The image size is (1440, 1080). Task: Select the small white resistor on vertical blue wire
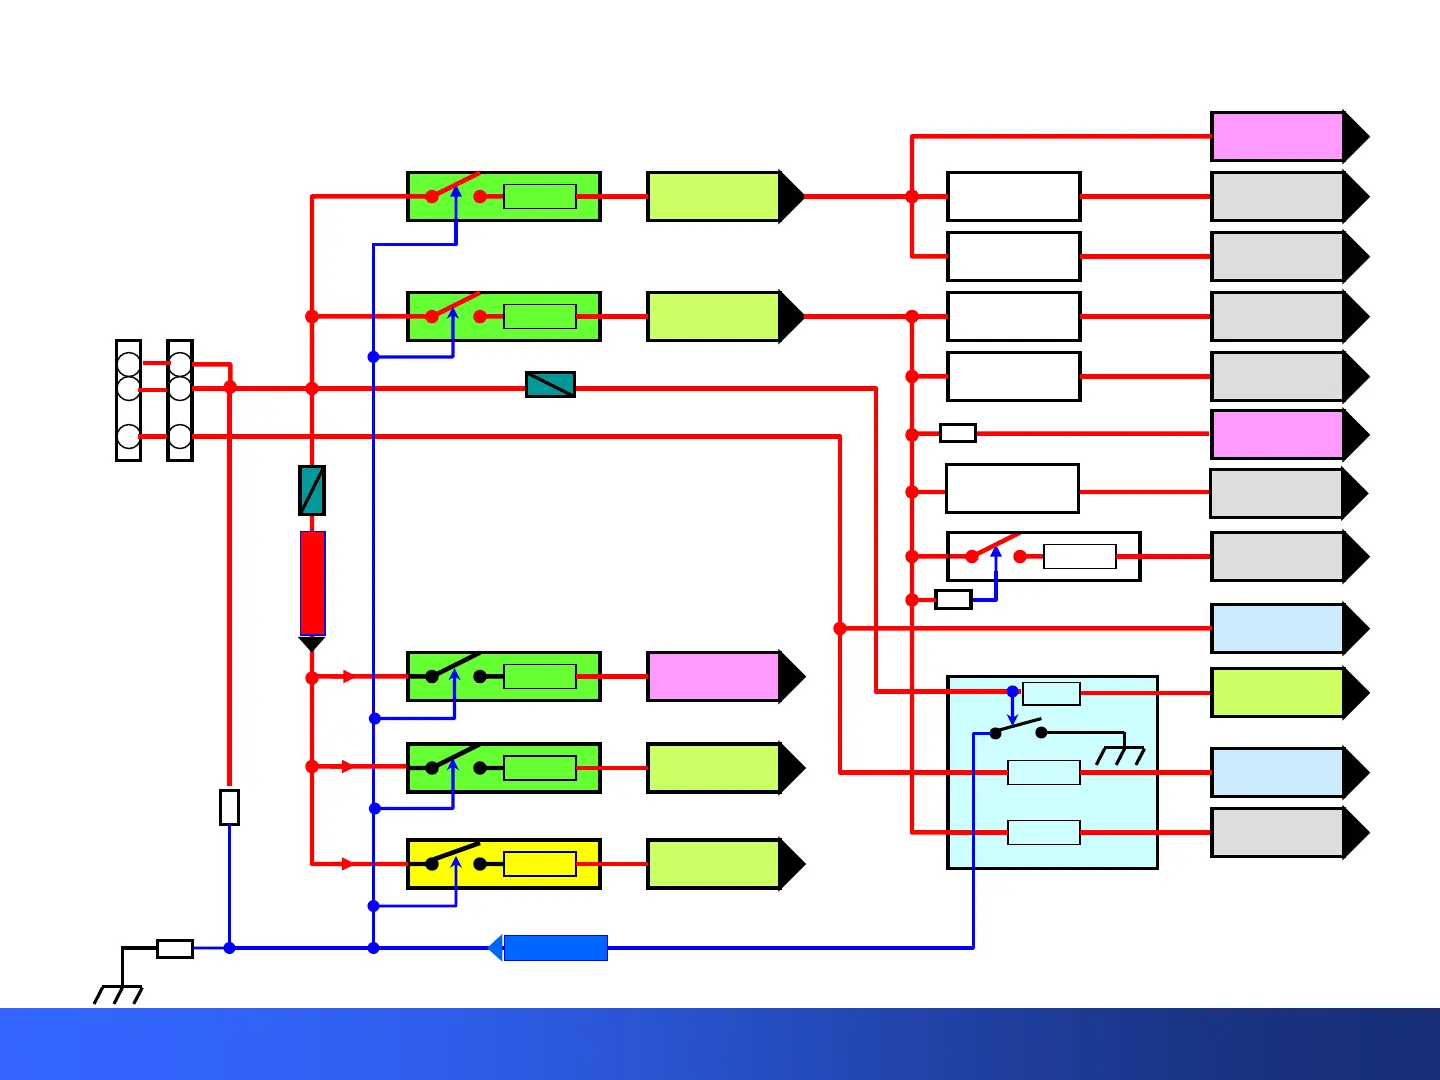[229, 807]
